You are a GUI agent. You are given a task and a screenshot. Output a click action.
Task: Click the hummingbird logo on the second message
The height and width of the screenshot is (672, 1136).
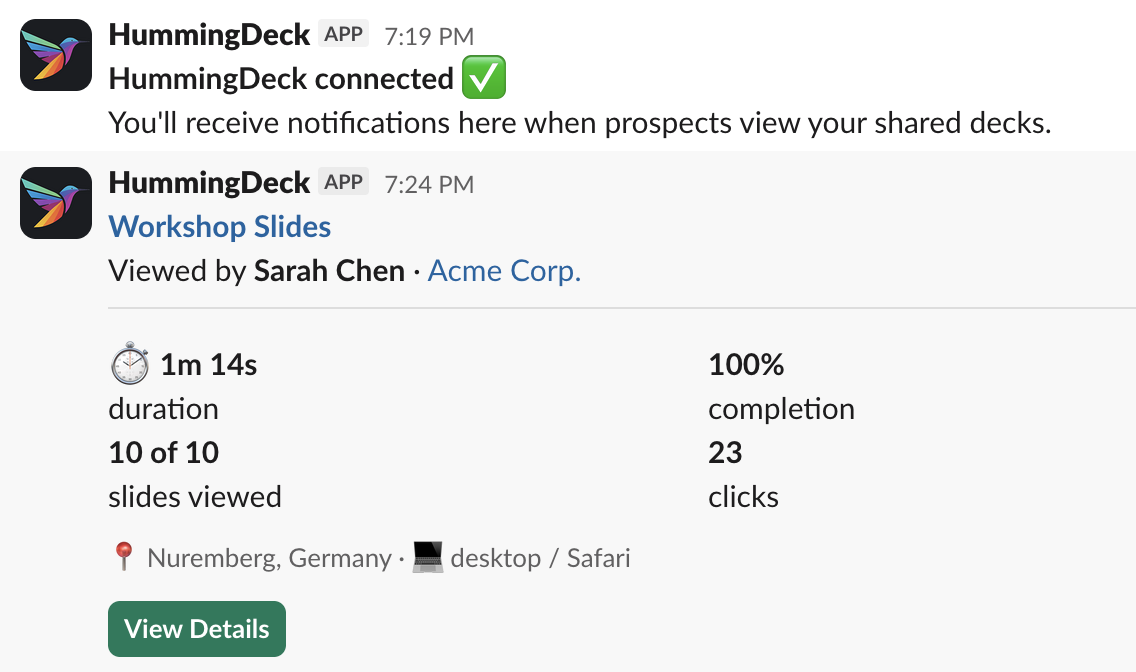(55, 203)
